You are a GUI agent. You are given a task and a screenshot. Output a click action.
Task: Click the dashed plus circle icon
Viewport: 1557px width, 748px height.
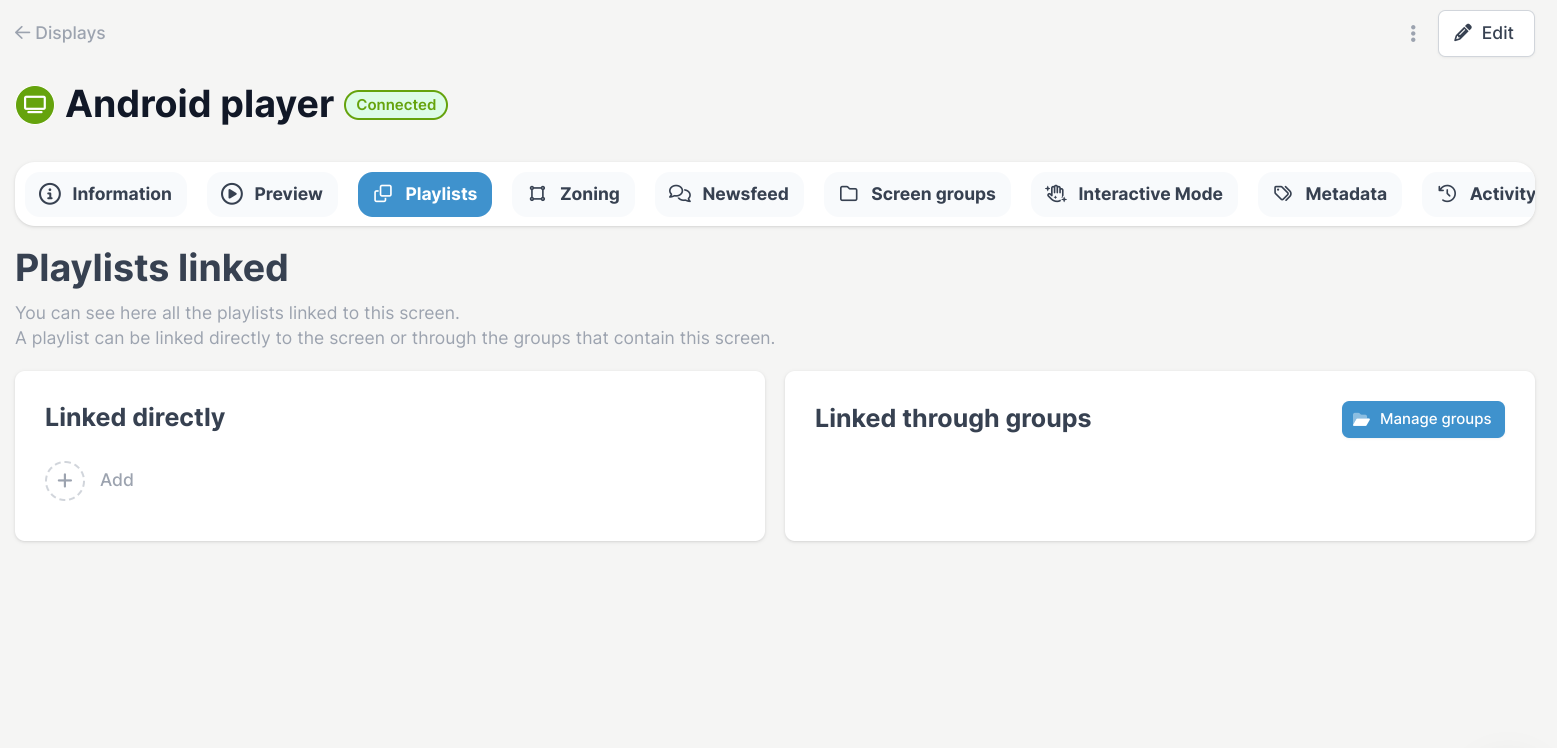pos(65,480)
